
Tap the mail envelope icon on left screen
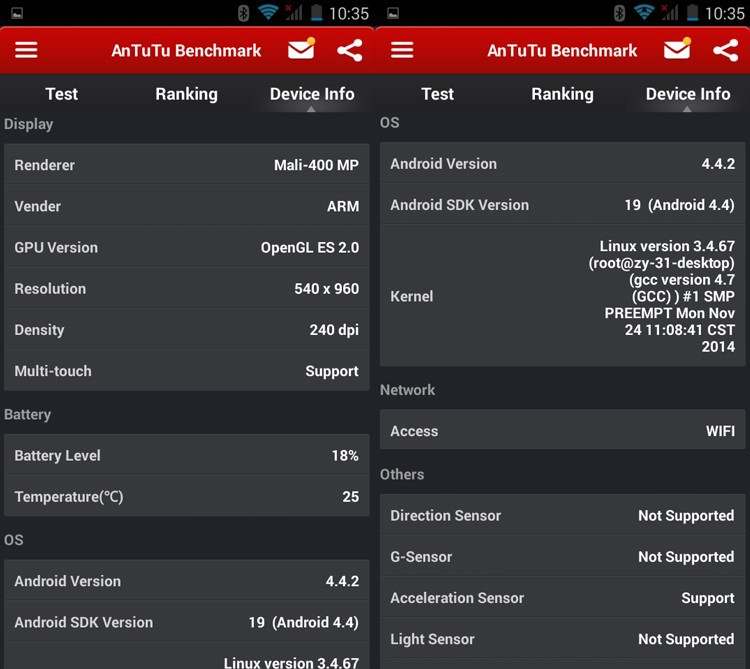click(301, 50)
